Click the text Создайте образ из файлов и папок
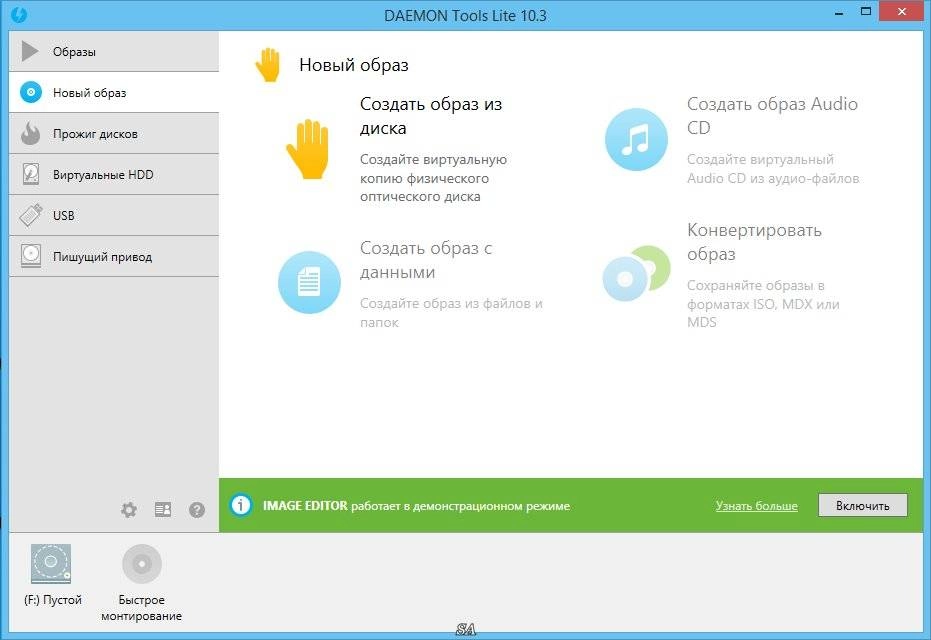This screenshot has height=640, width=931. [x=451, y=313]
